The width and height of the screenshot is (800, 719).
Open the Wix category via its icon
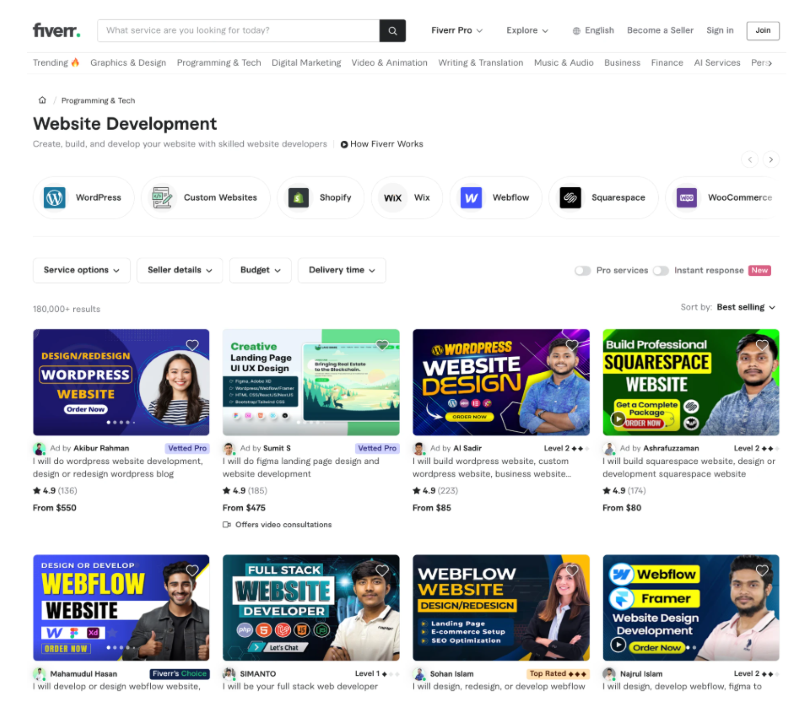tap(392, 197)
